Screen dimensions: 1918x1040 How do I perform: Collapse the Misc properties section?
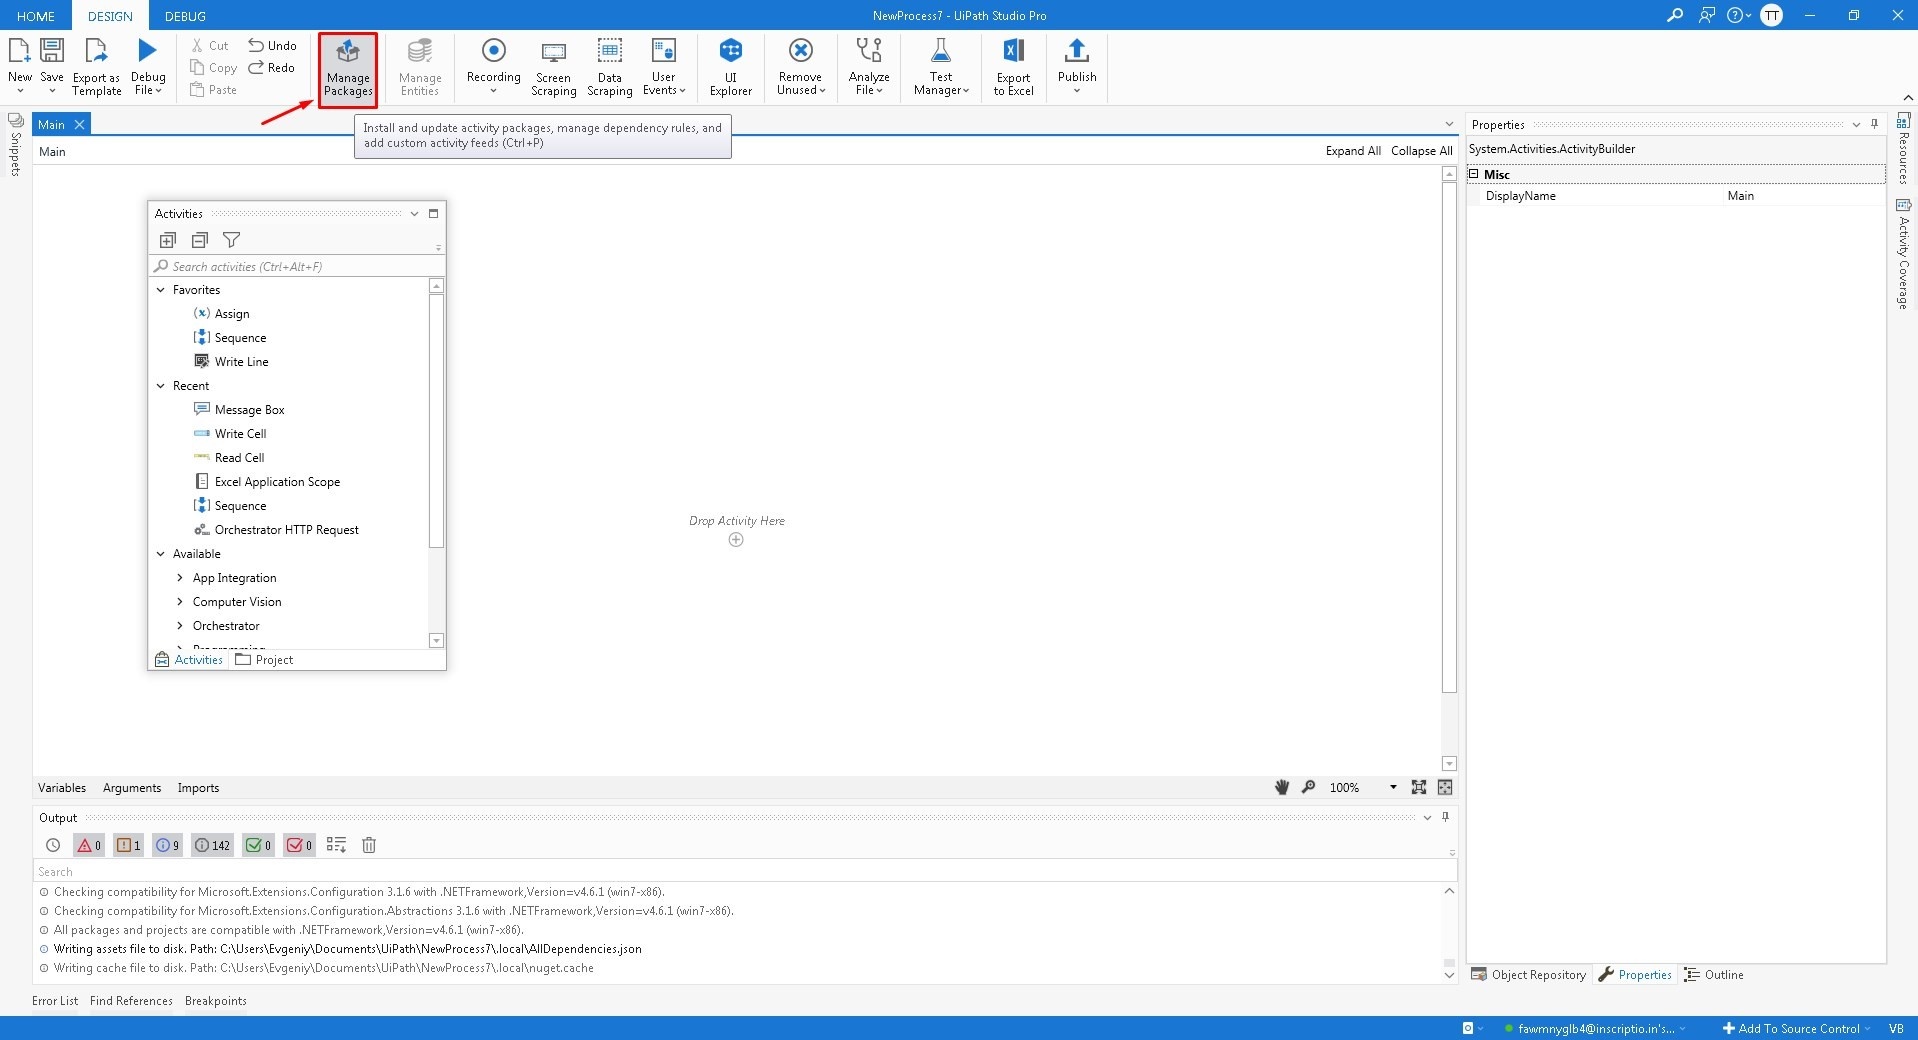[1474, 174]
